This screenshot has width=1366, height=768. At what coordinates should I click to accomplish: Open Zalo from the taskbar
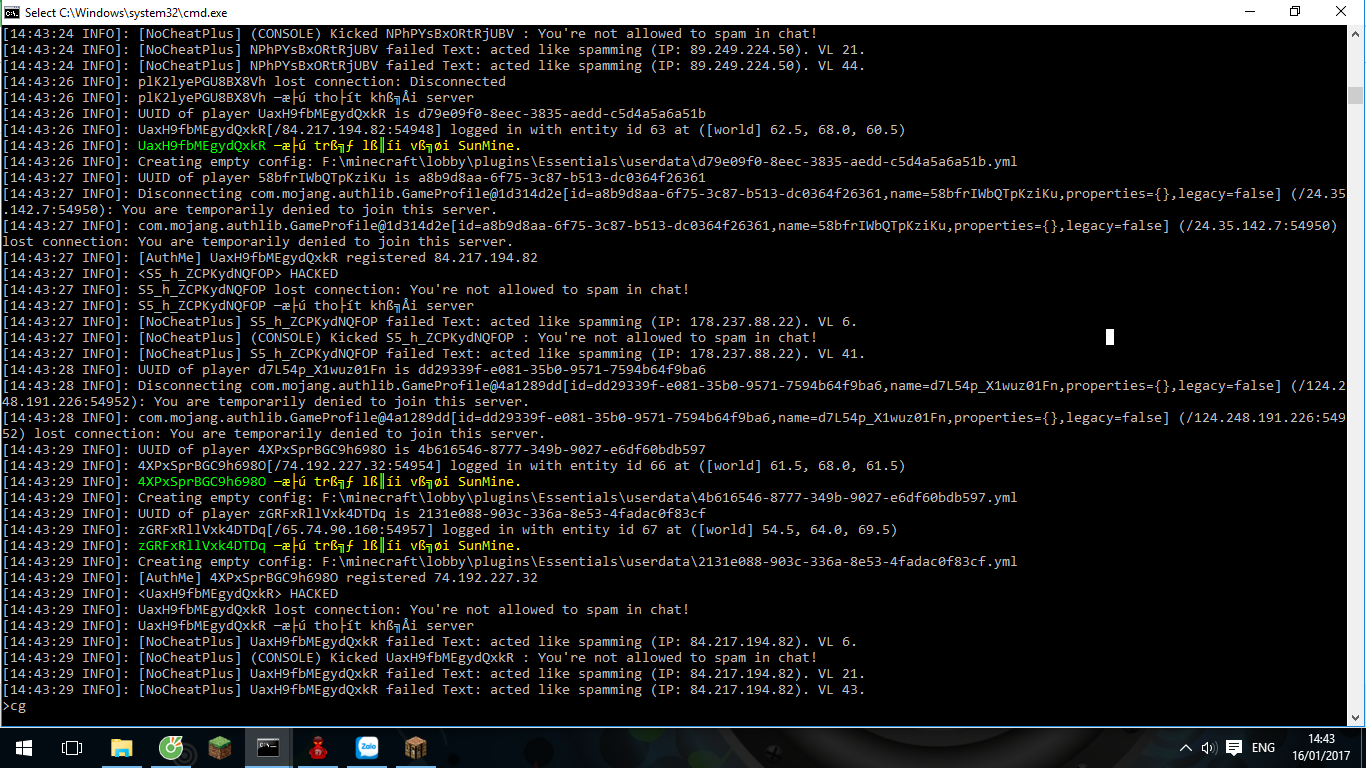(367, 747)
